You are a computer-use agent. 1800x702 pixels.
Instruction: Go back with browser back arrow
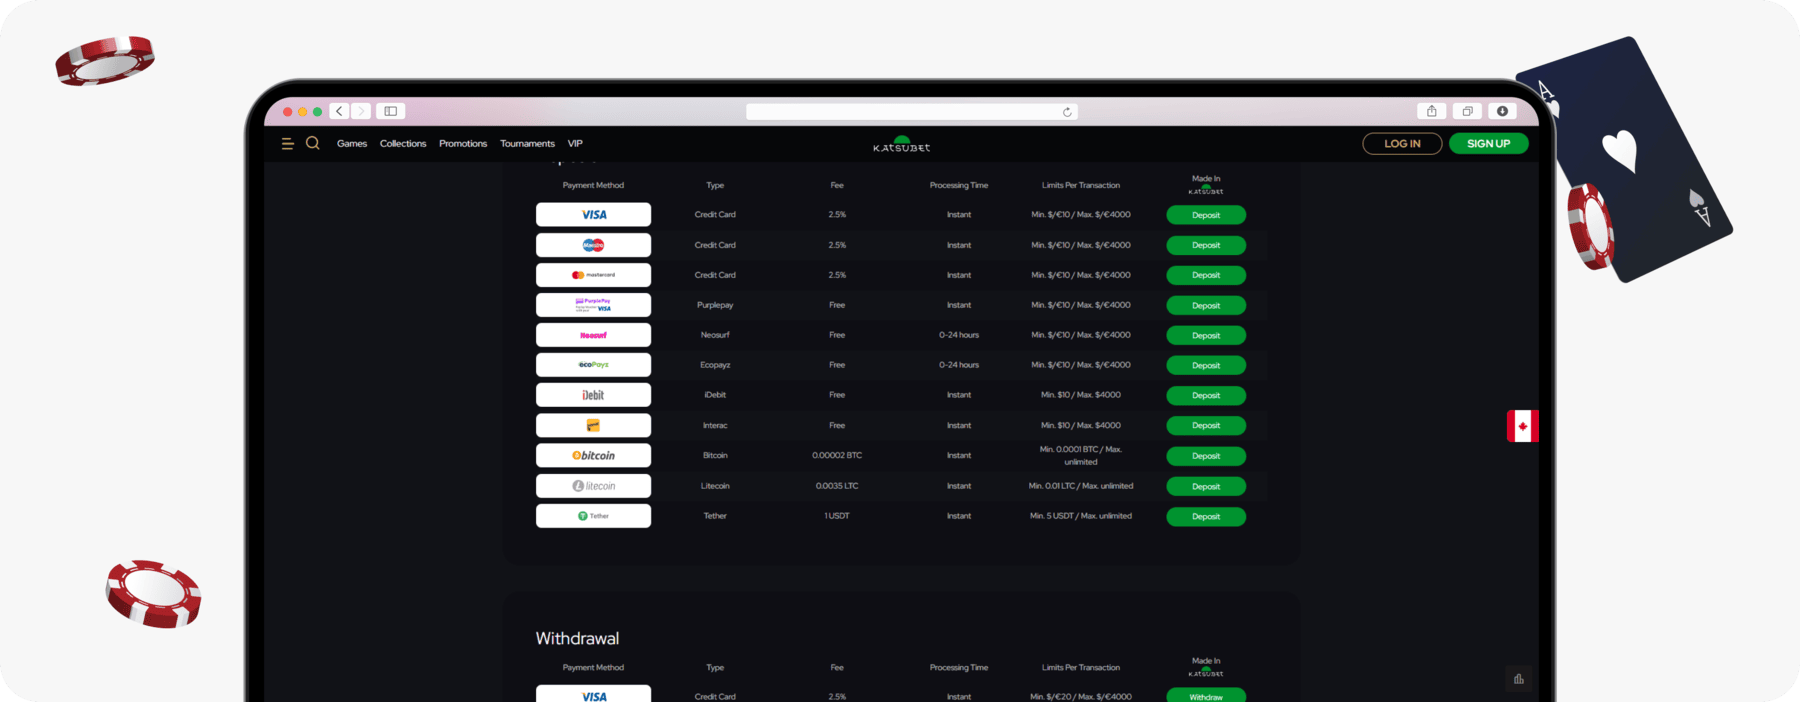(x=340, y=111)
